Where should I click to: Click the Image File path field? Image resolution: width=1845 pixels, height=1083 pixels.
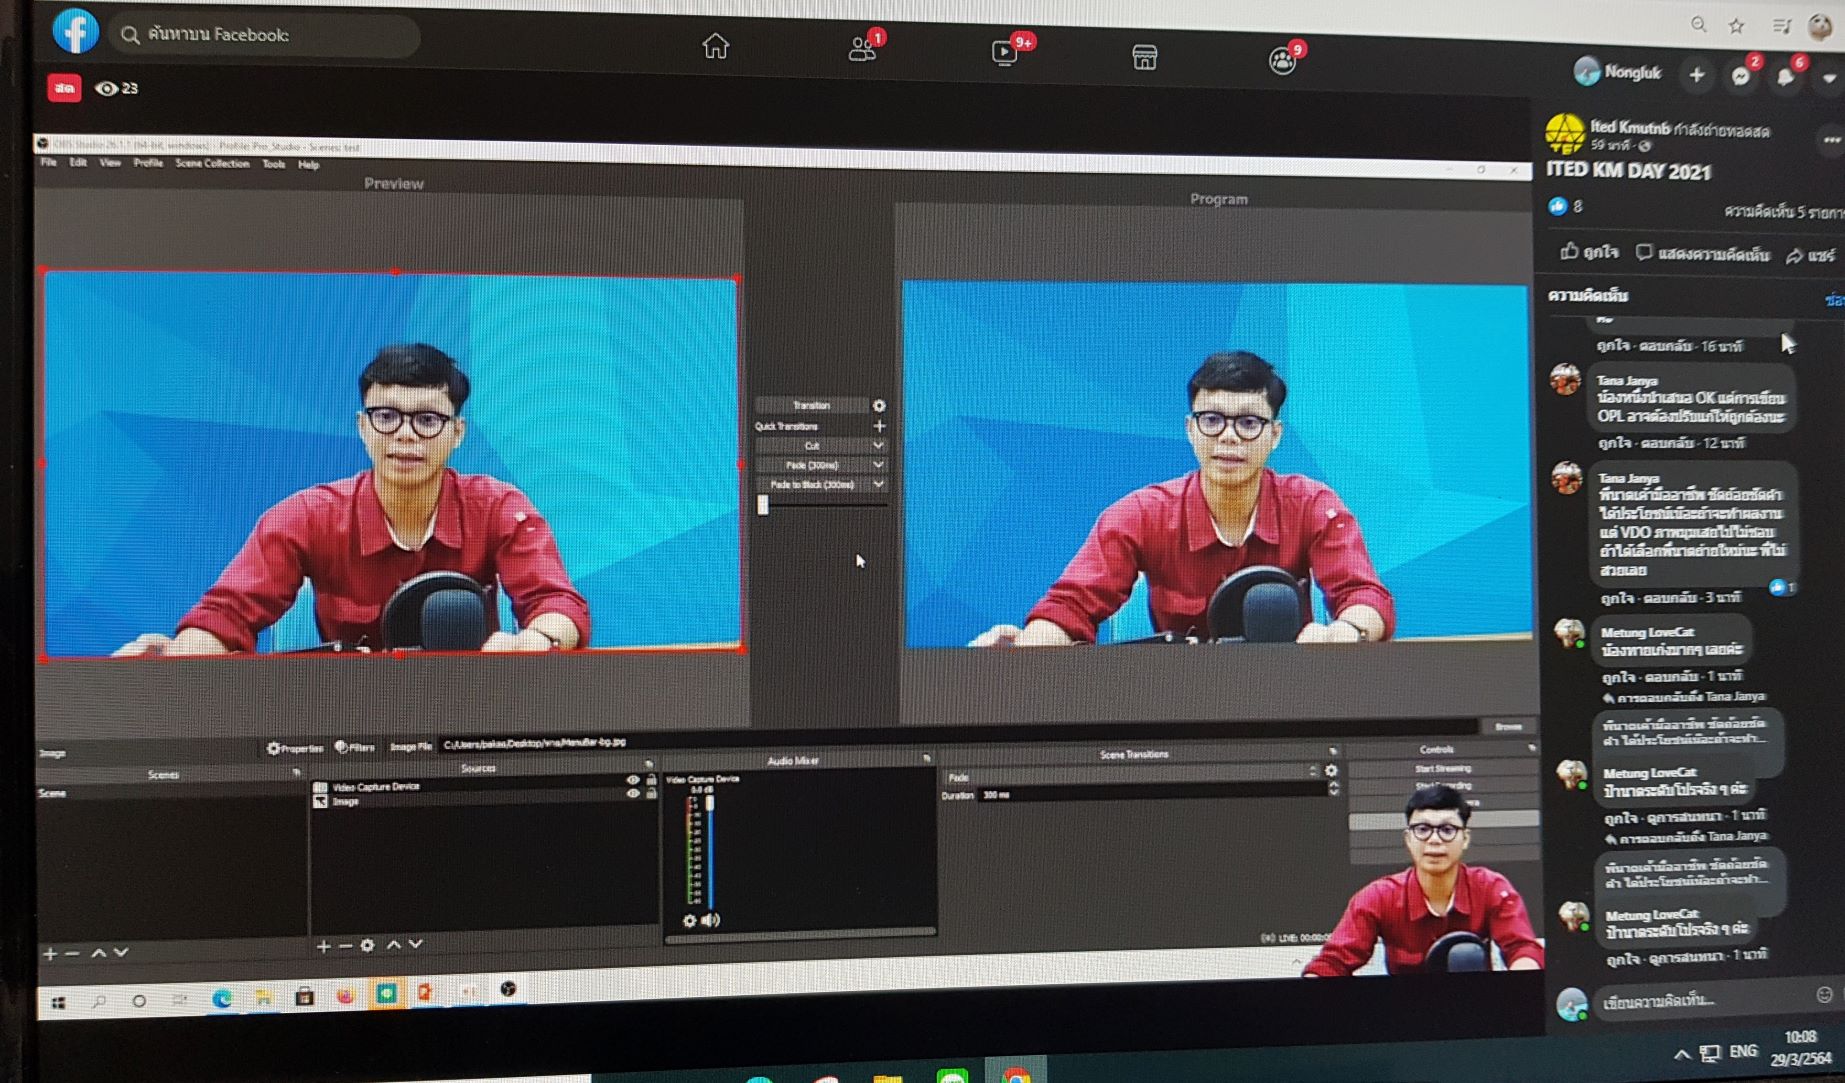click(x=958, y=735)
